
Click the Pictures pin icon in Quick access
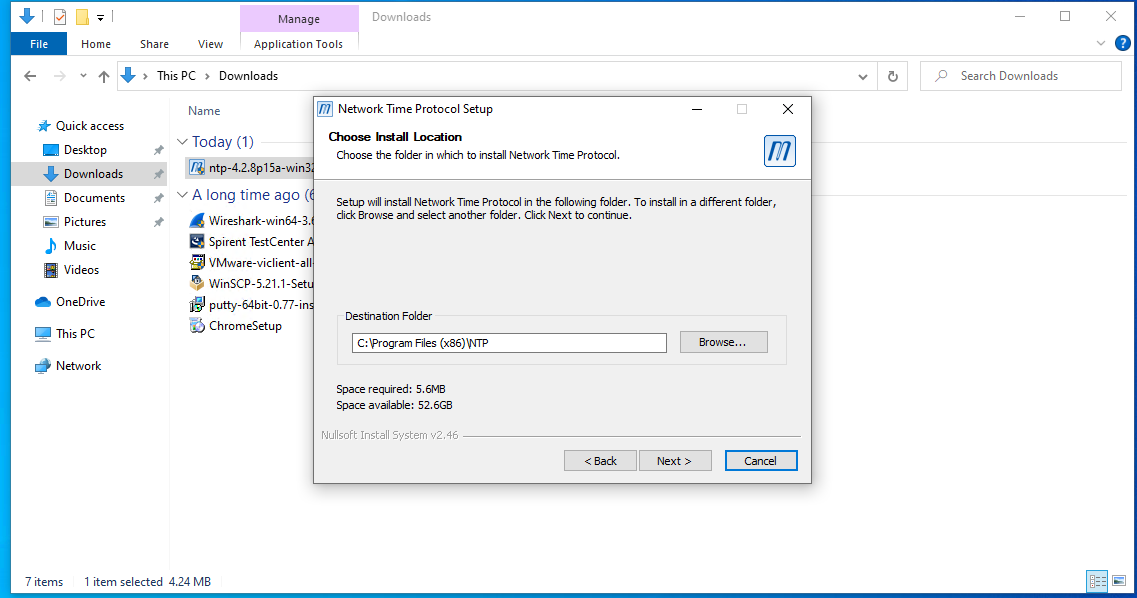[x=158, y=222]
